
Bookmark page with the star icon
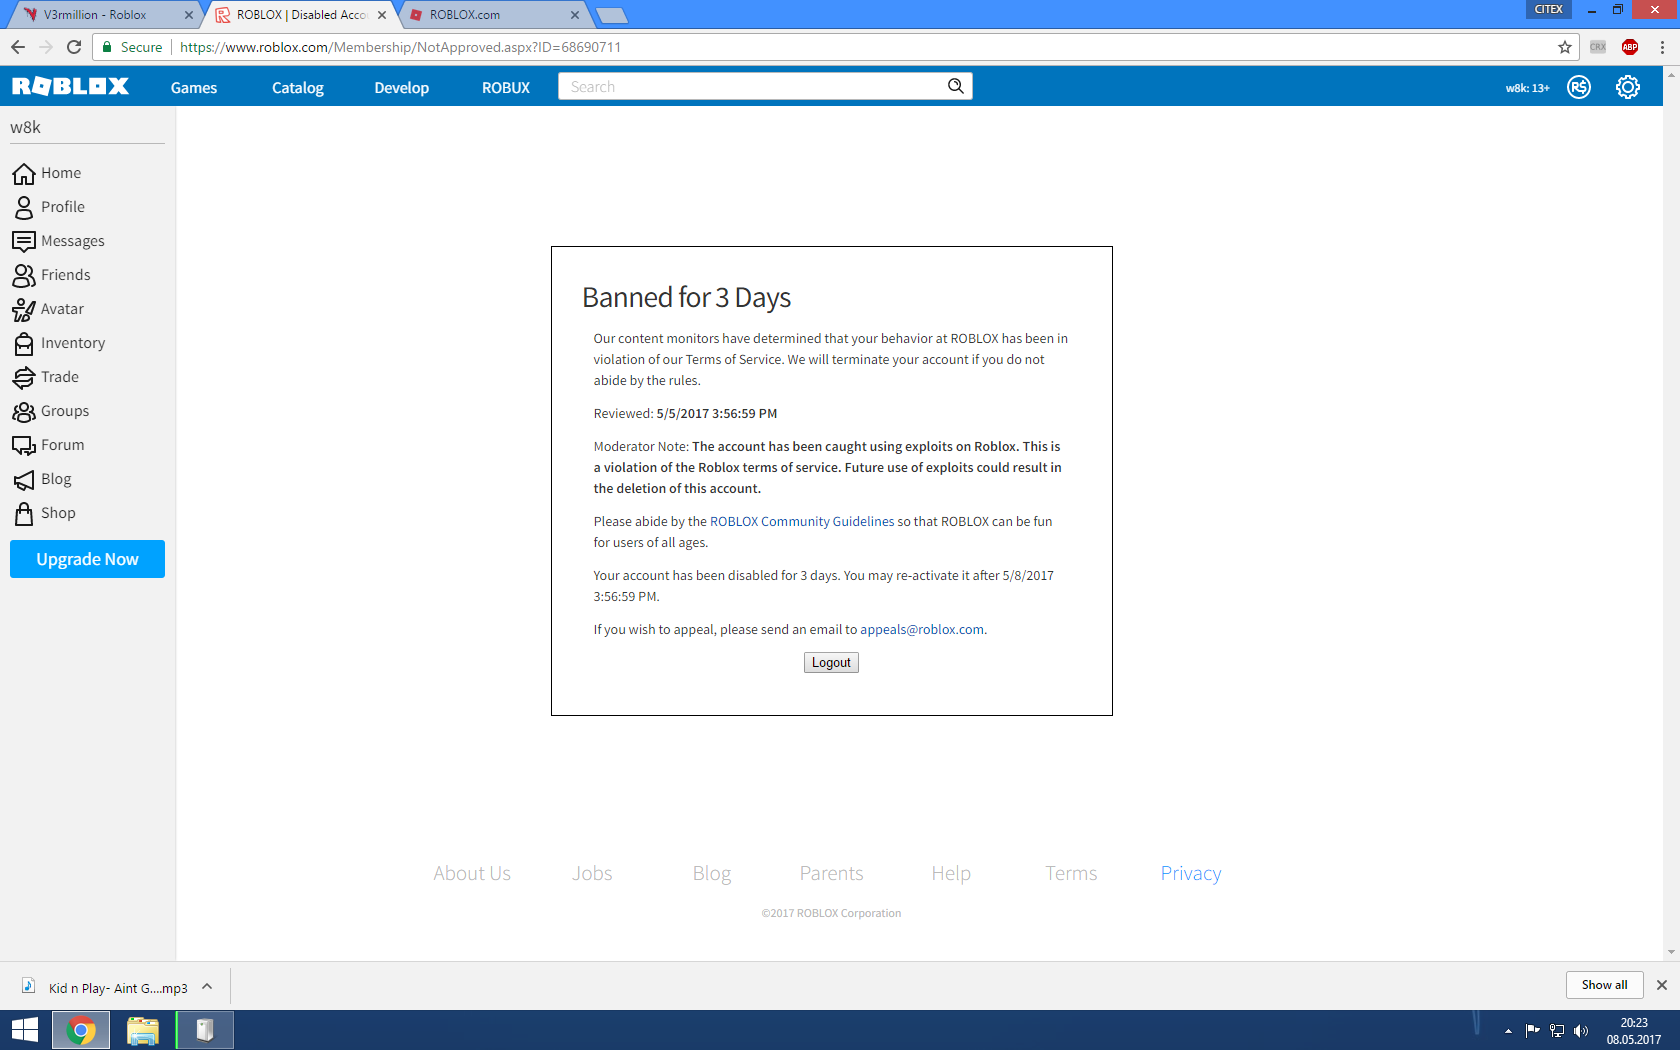pos(1565,47)
